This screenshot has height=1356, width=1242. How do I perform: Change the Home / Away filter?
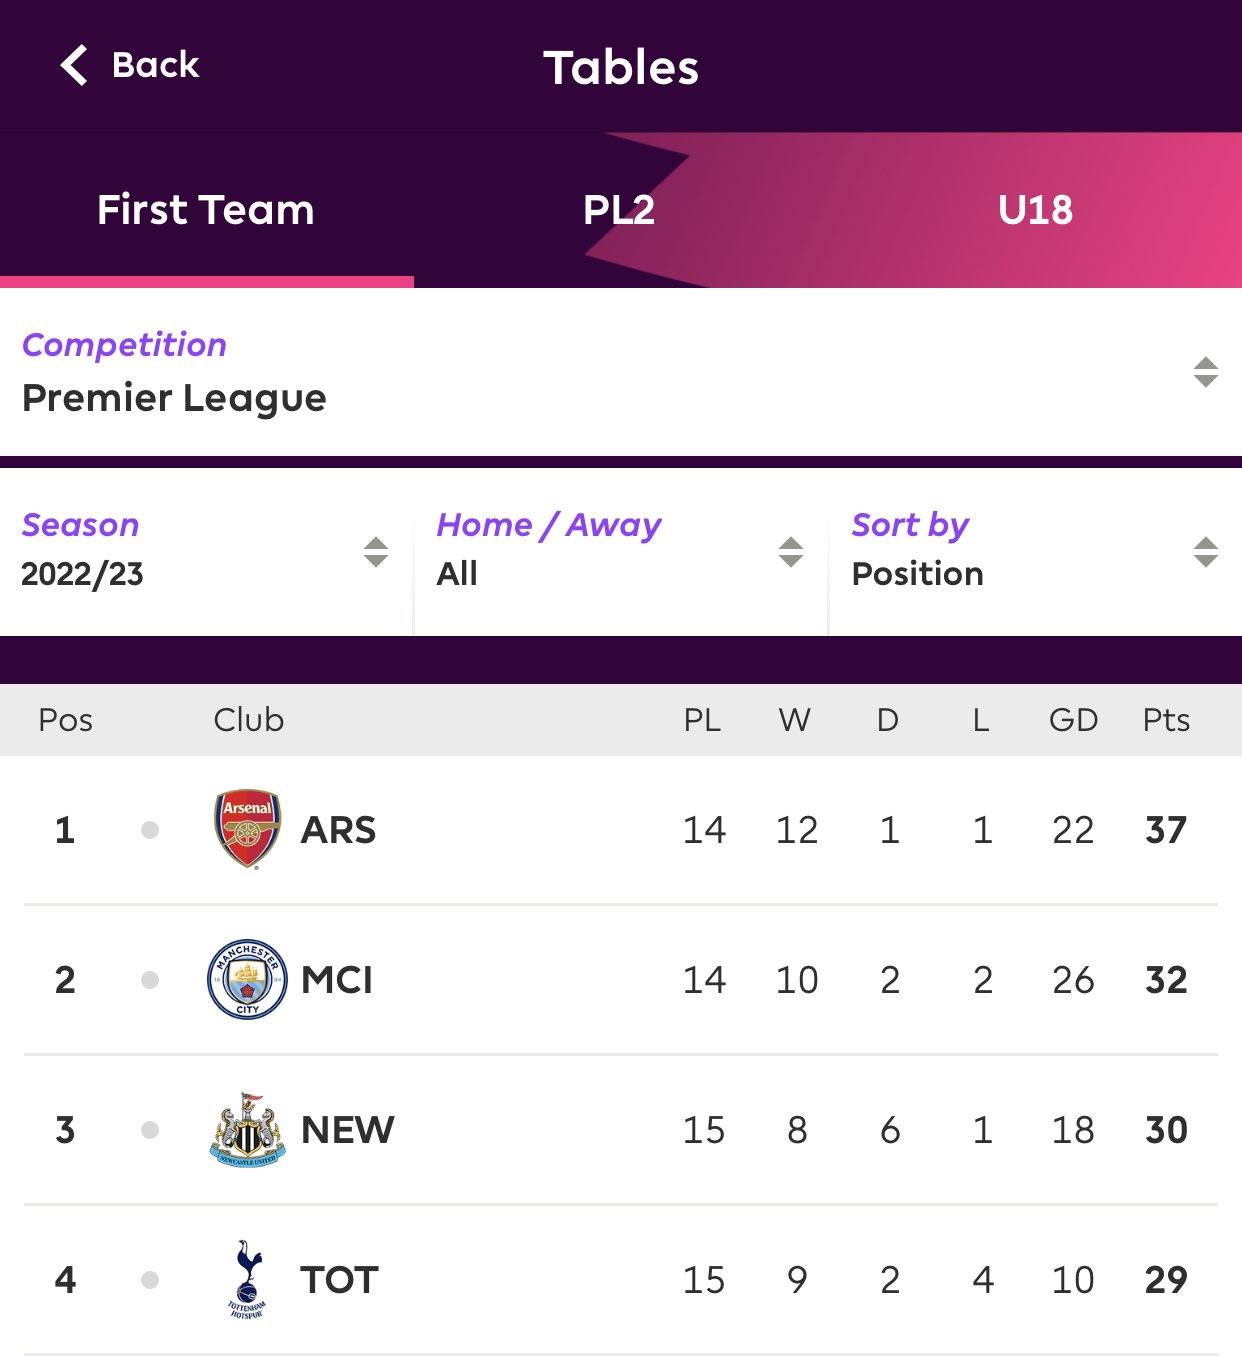tap(621, 551)
